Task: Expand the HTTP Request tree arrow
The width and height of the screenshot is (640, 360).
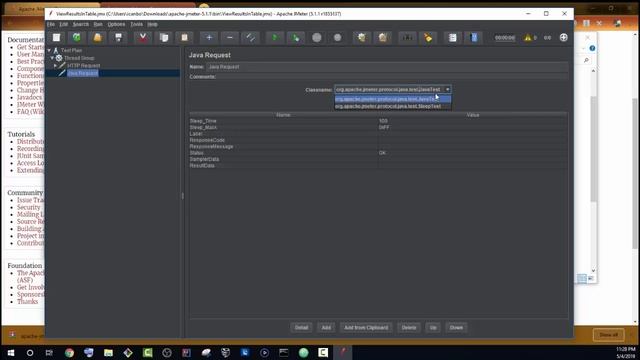Action: point(56,65)
